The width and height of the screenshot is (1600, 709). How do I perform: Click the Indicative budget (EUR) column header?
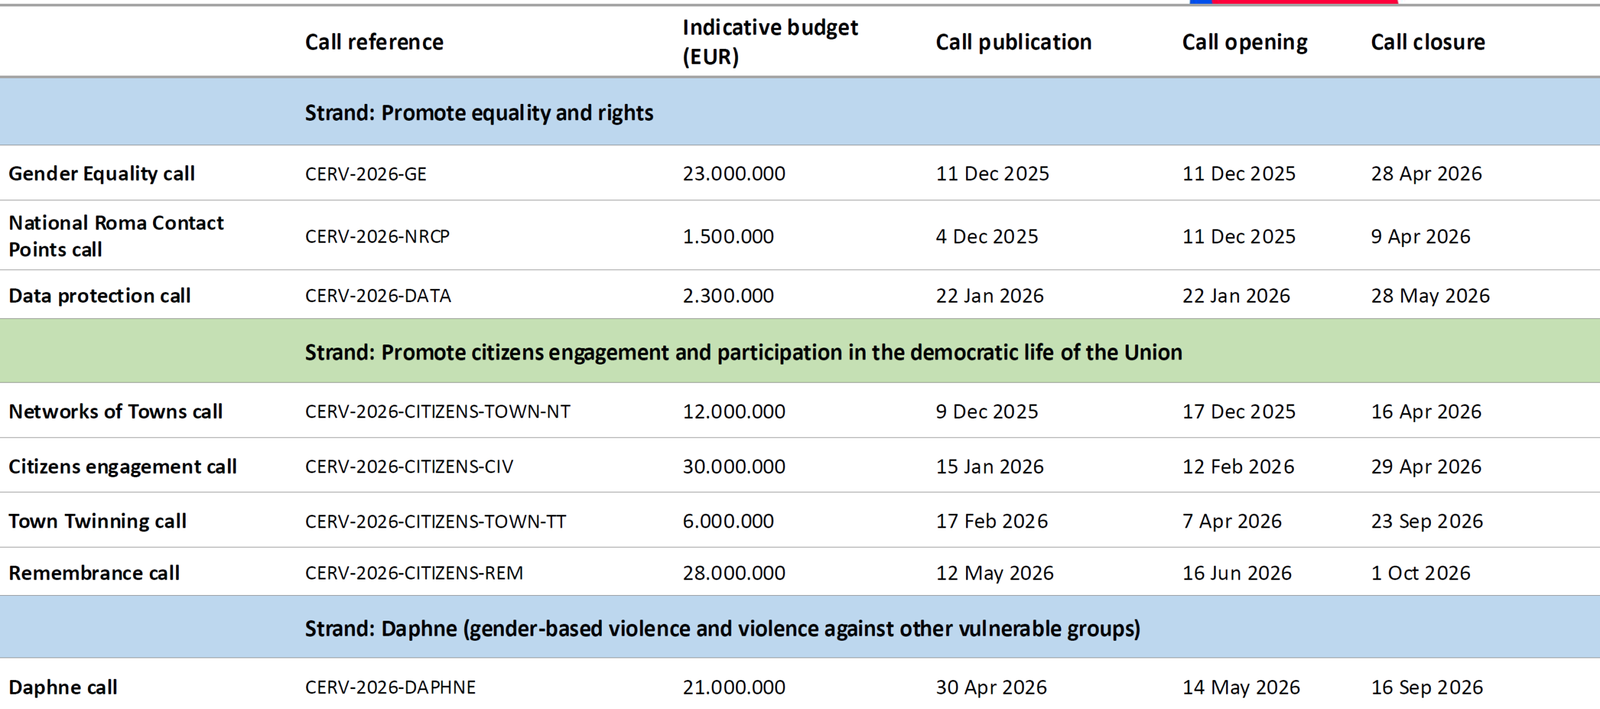click(769, 42)
